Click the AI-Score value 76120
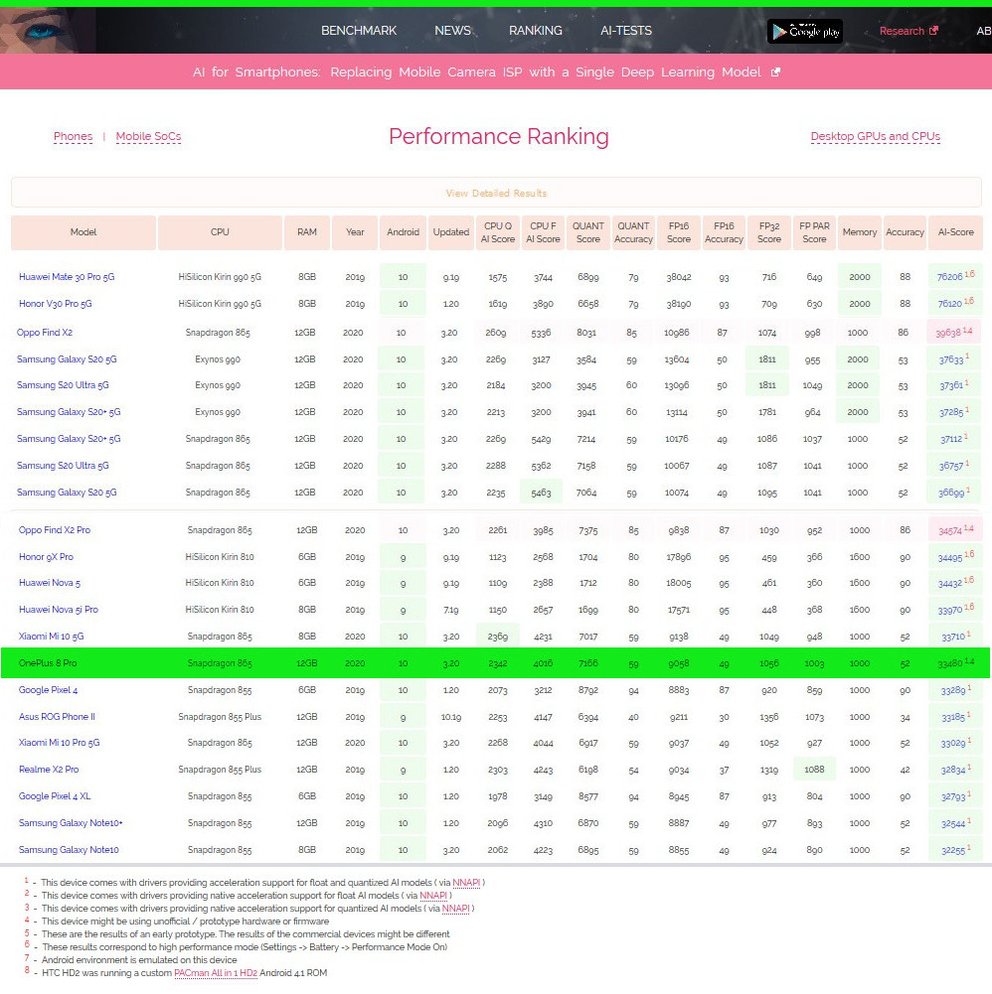This screenshot has width=992, height=994. tap(950, 304)
